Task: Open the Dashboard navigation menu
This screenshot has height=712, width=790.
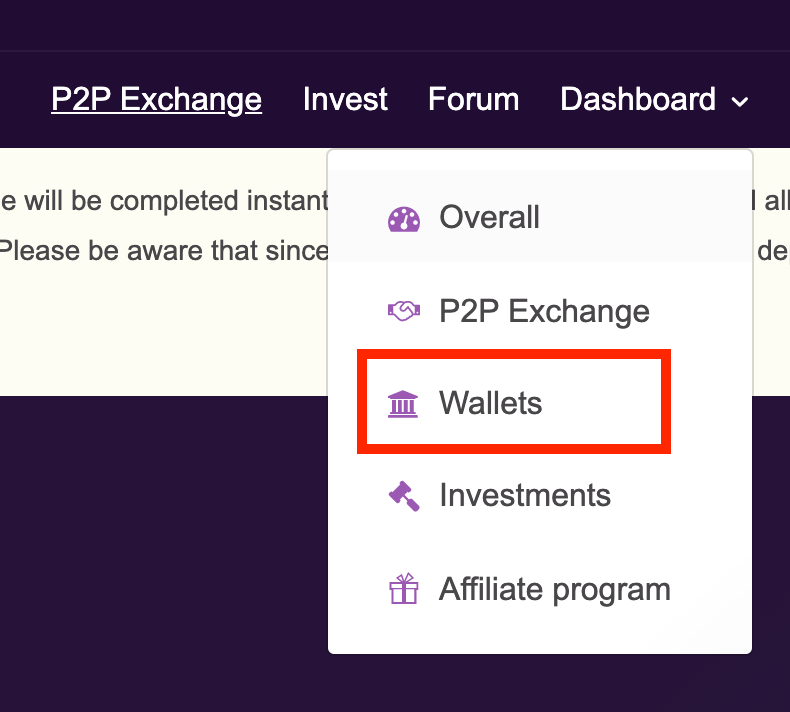Action: click(654, 99)
